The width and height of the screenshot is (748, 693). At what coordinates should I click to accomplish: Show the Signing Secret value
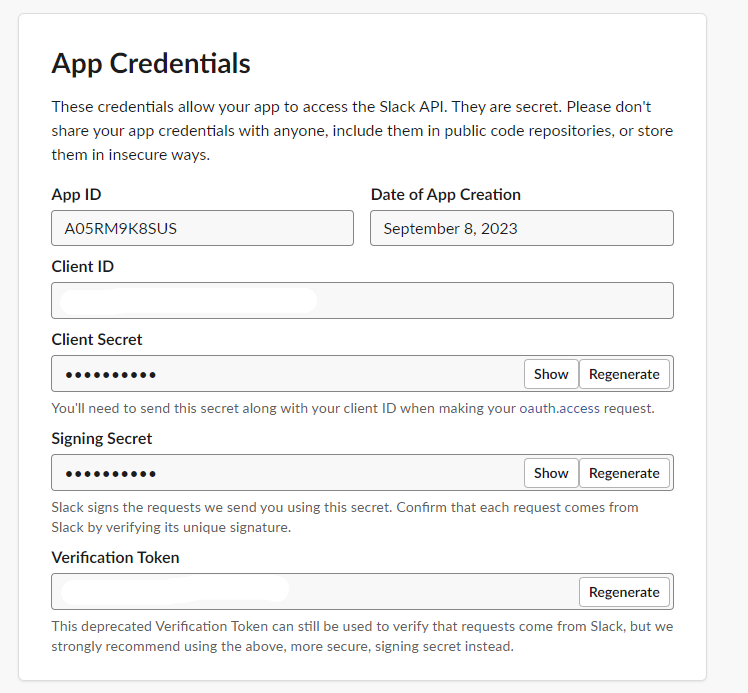tap(551, 473)
